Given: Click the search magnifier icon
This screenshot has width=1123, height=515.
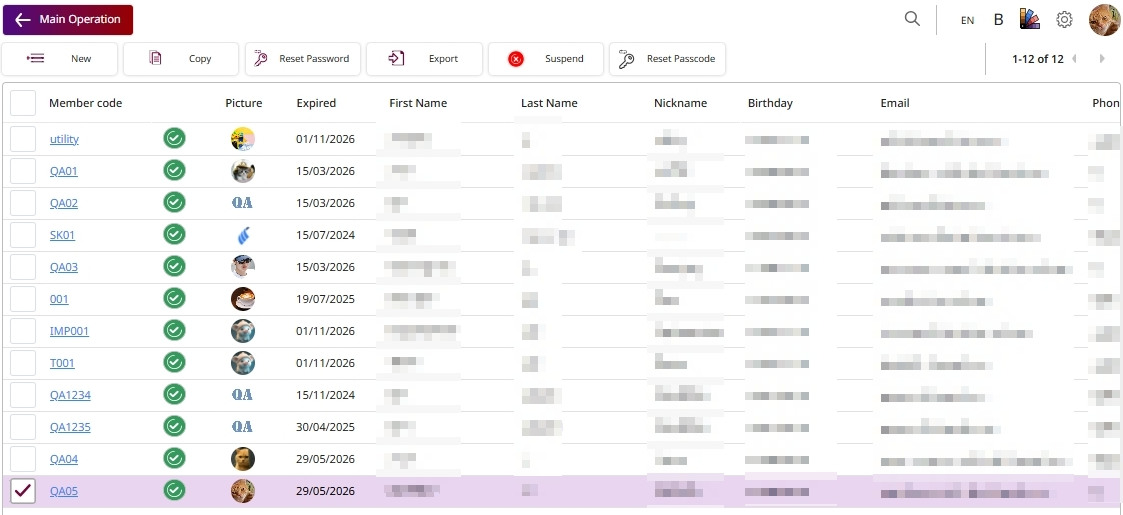Looking at the screenshot, I should pos(912,19).
